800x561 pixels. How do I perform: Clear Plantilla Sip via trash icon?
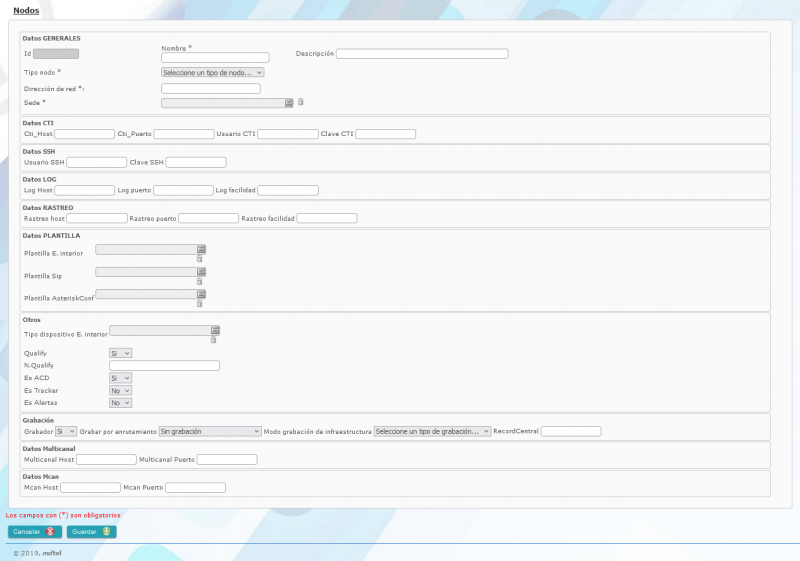[x=199, y=282]
